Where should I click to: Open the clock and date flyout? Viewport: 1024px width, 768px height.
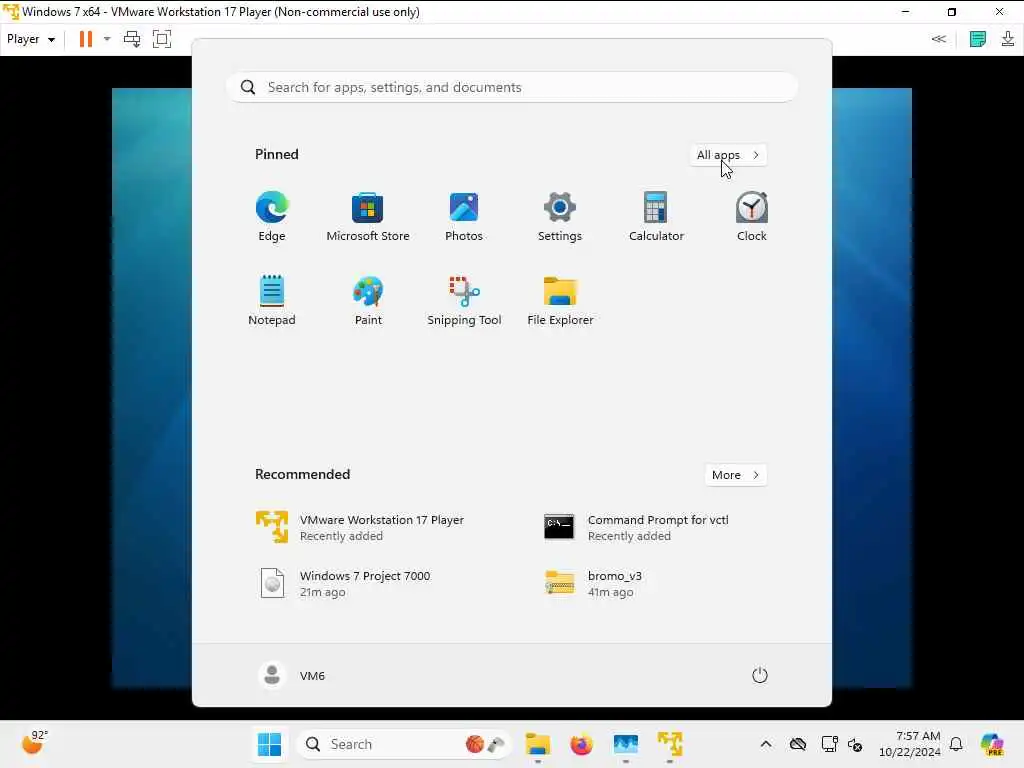[x=909, y=744]
